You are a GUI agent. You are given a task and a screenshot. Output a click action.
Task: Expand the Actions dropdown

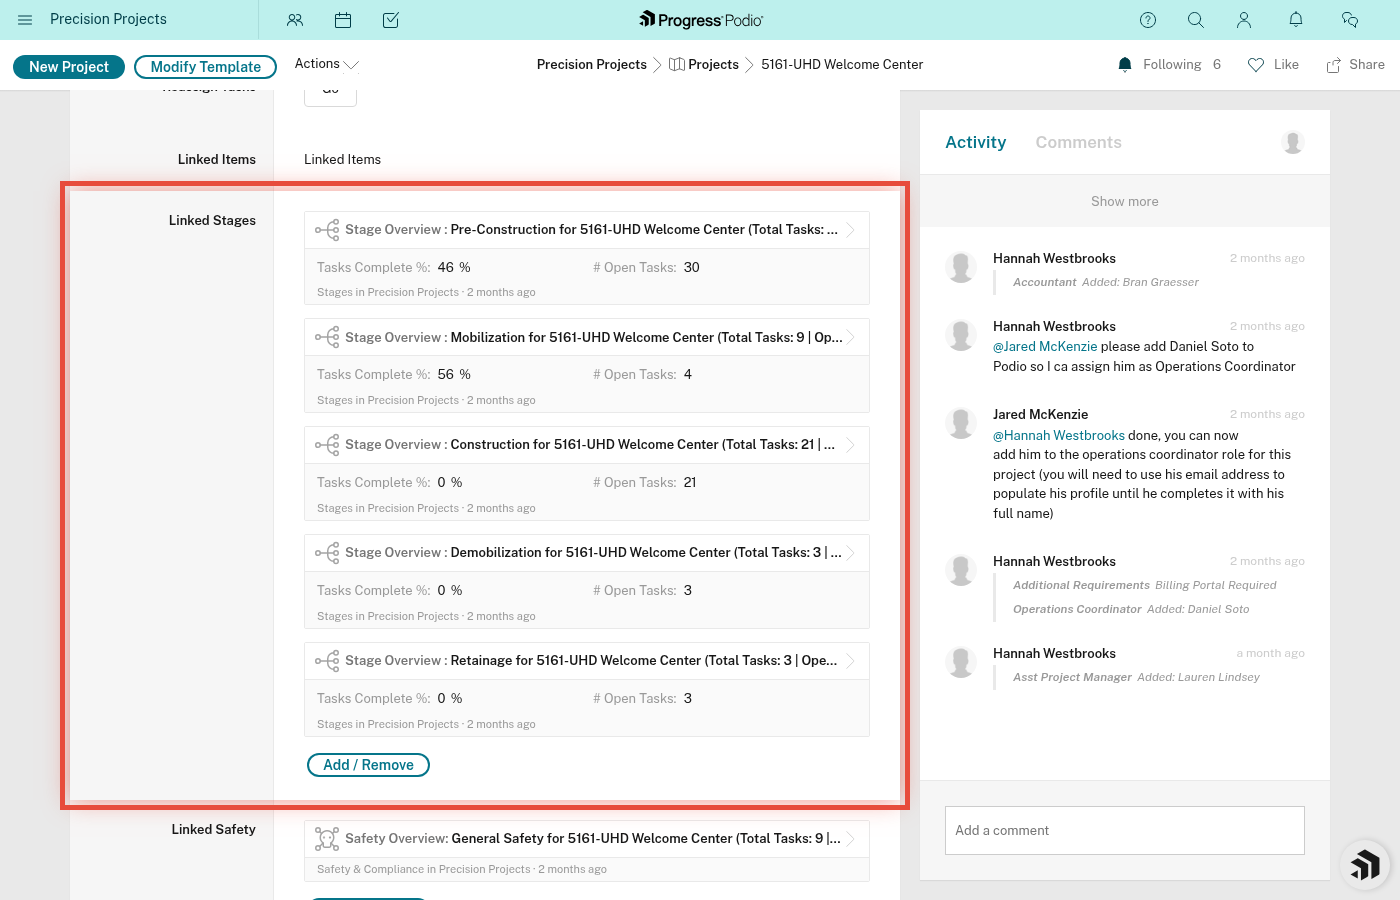click(x=326, y=64)
